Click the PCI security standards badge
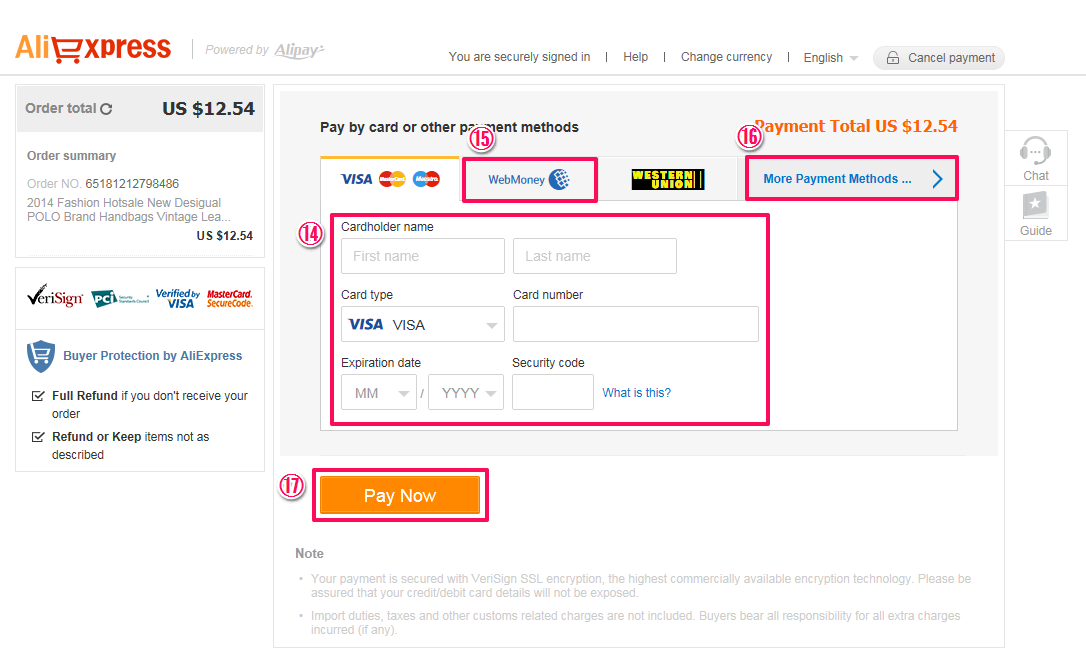Viewport: 1086px width, 654px height. (120, 299)
